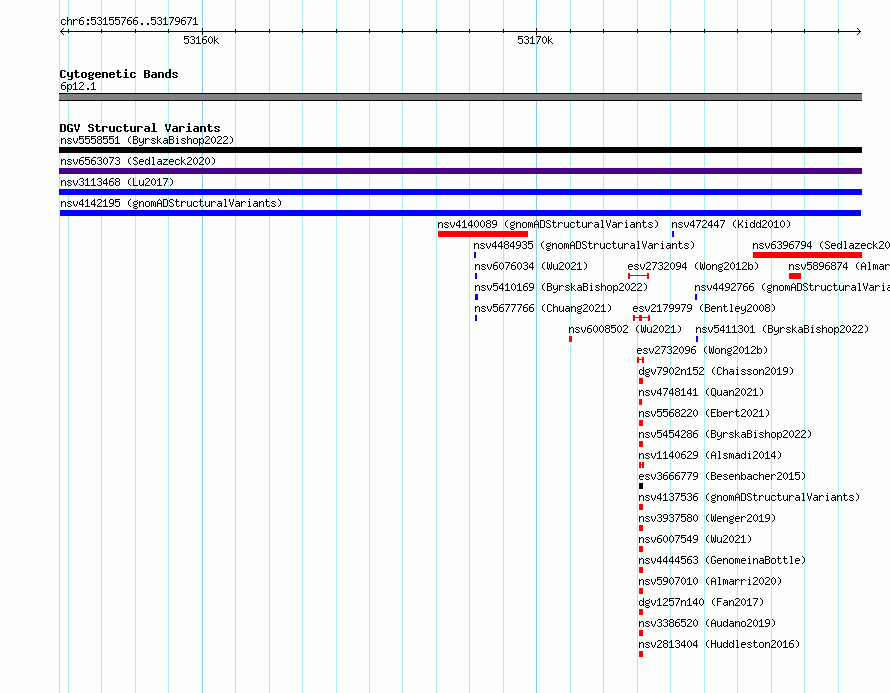The image size is (890, 693).
Task: Click esv2732096 (Wong2012b) label
Action: [x=702, y=350]
